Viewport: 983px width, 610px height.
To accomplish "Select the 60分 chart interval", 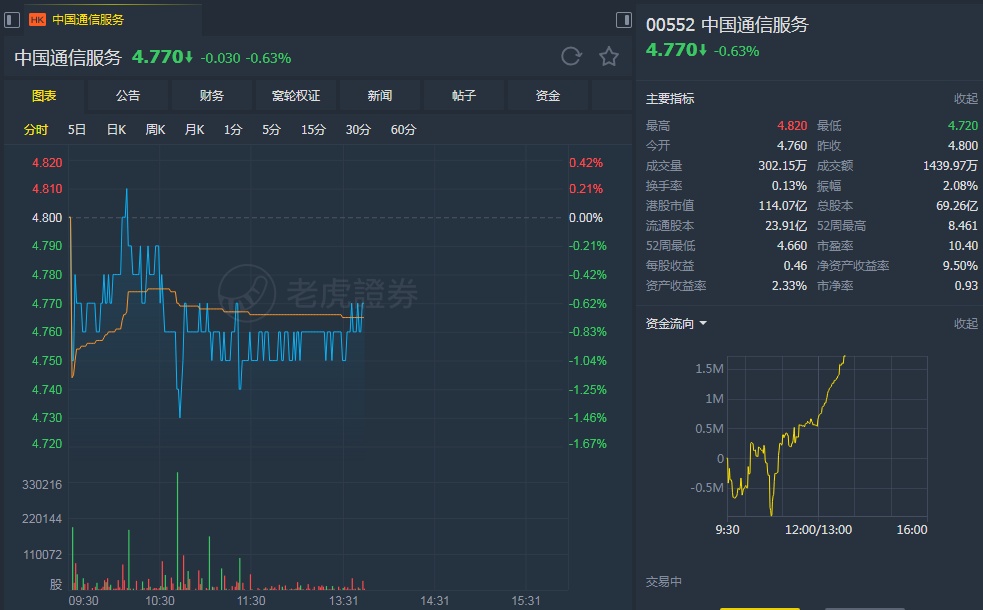I will (403, 130).
